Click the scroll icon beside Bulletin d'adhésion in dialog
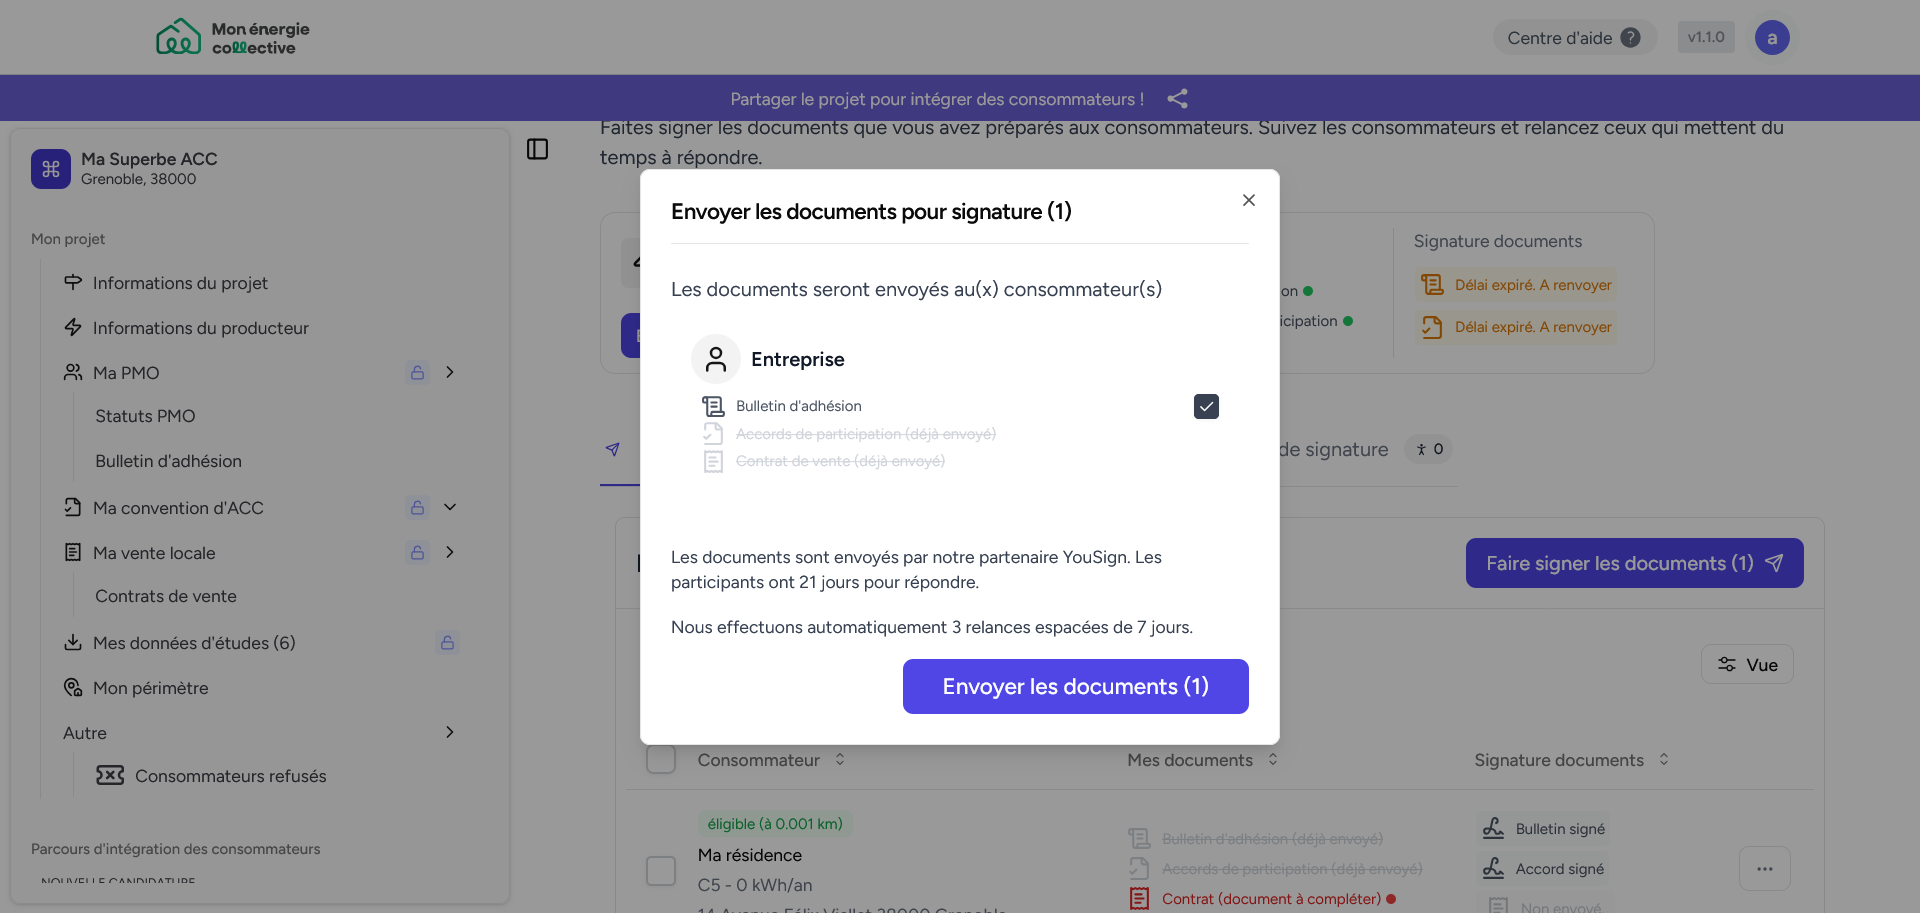Image resolution: width=1920 pixels, height=913 pixels. 713,406
